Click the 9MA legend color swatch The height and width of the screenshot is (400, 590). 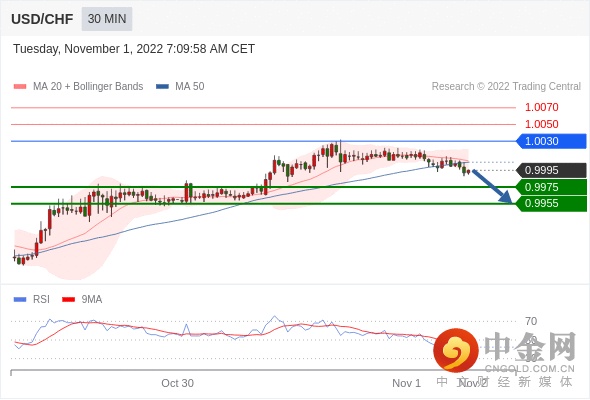click(x=68, y=300)
